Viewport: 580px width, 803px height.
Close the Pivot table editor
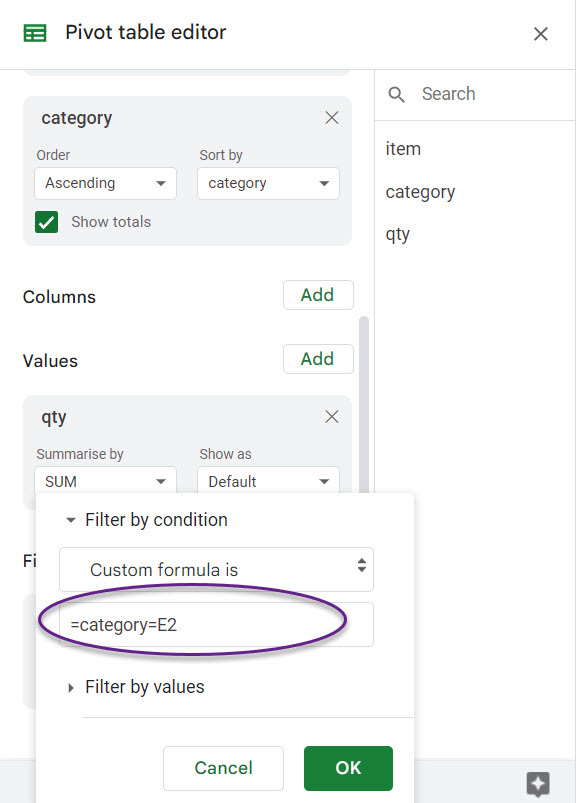(541, 33)
